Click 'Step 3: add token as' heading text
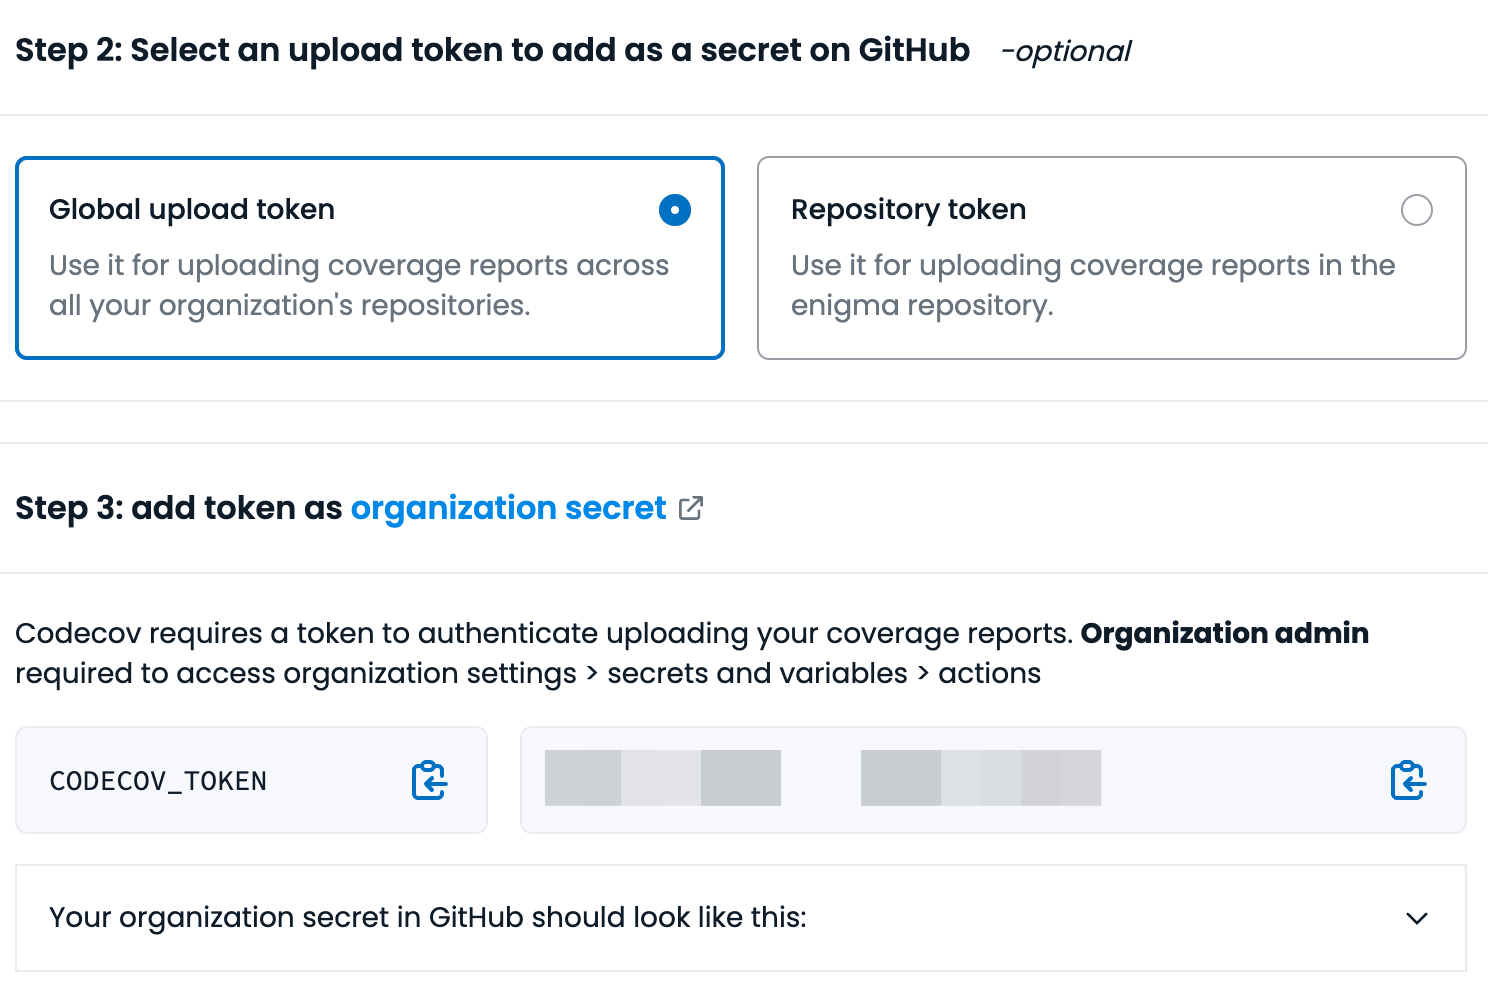The height and width of the screenshot is (1008, 1488). tap(180, 508)
